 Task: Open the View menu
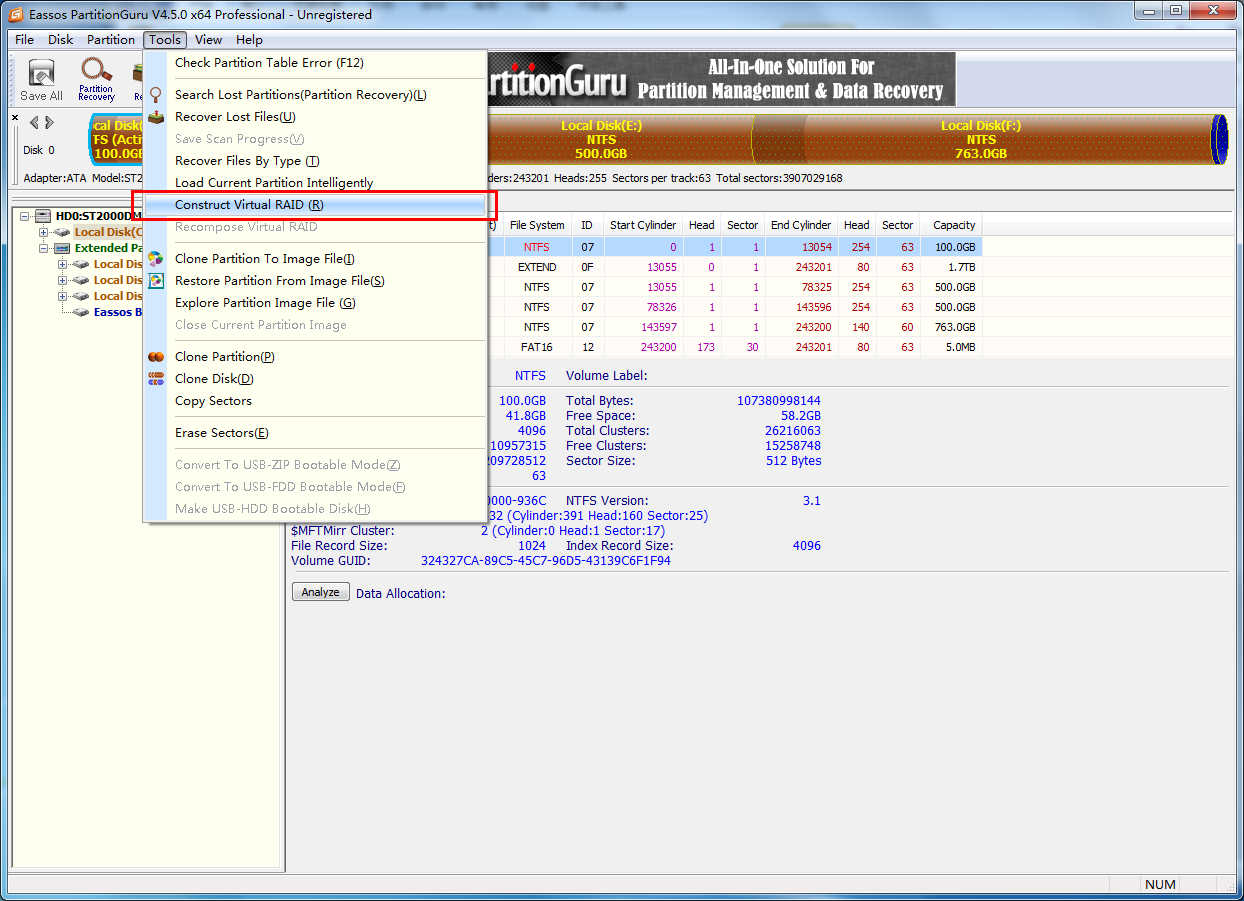[209, 40]
